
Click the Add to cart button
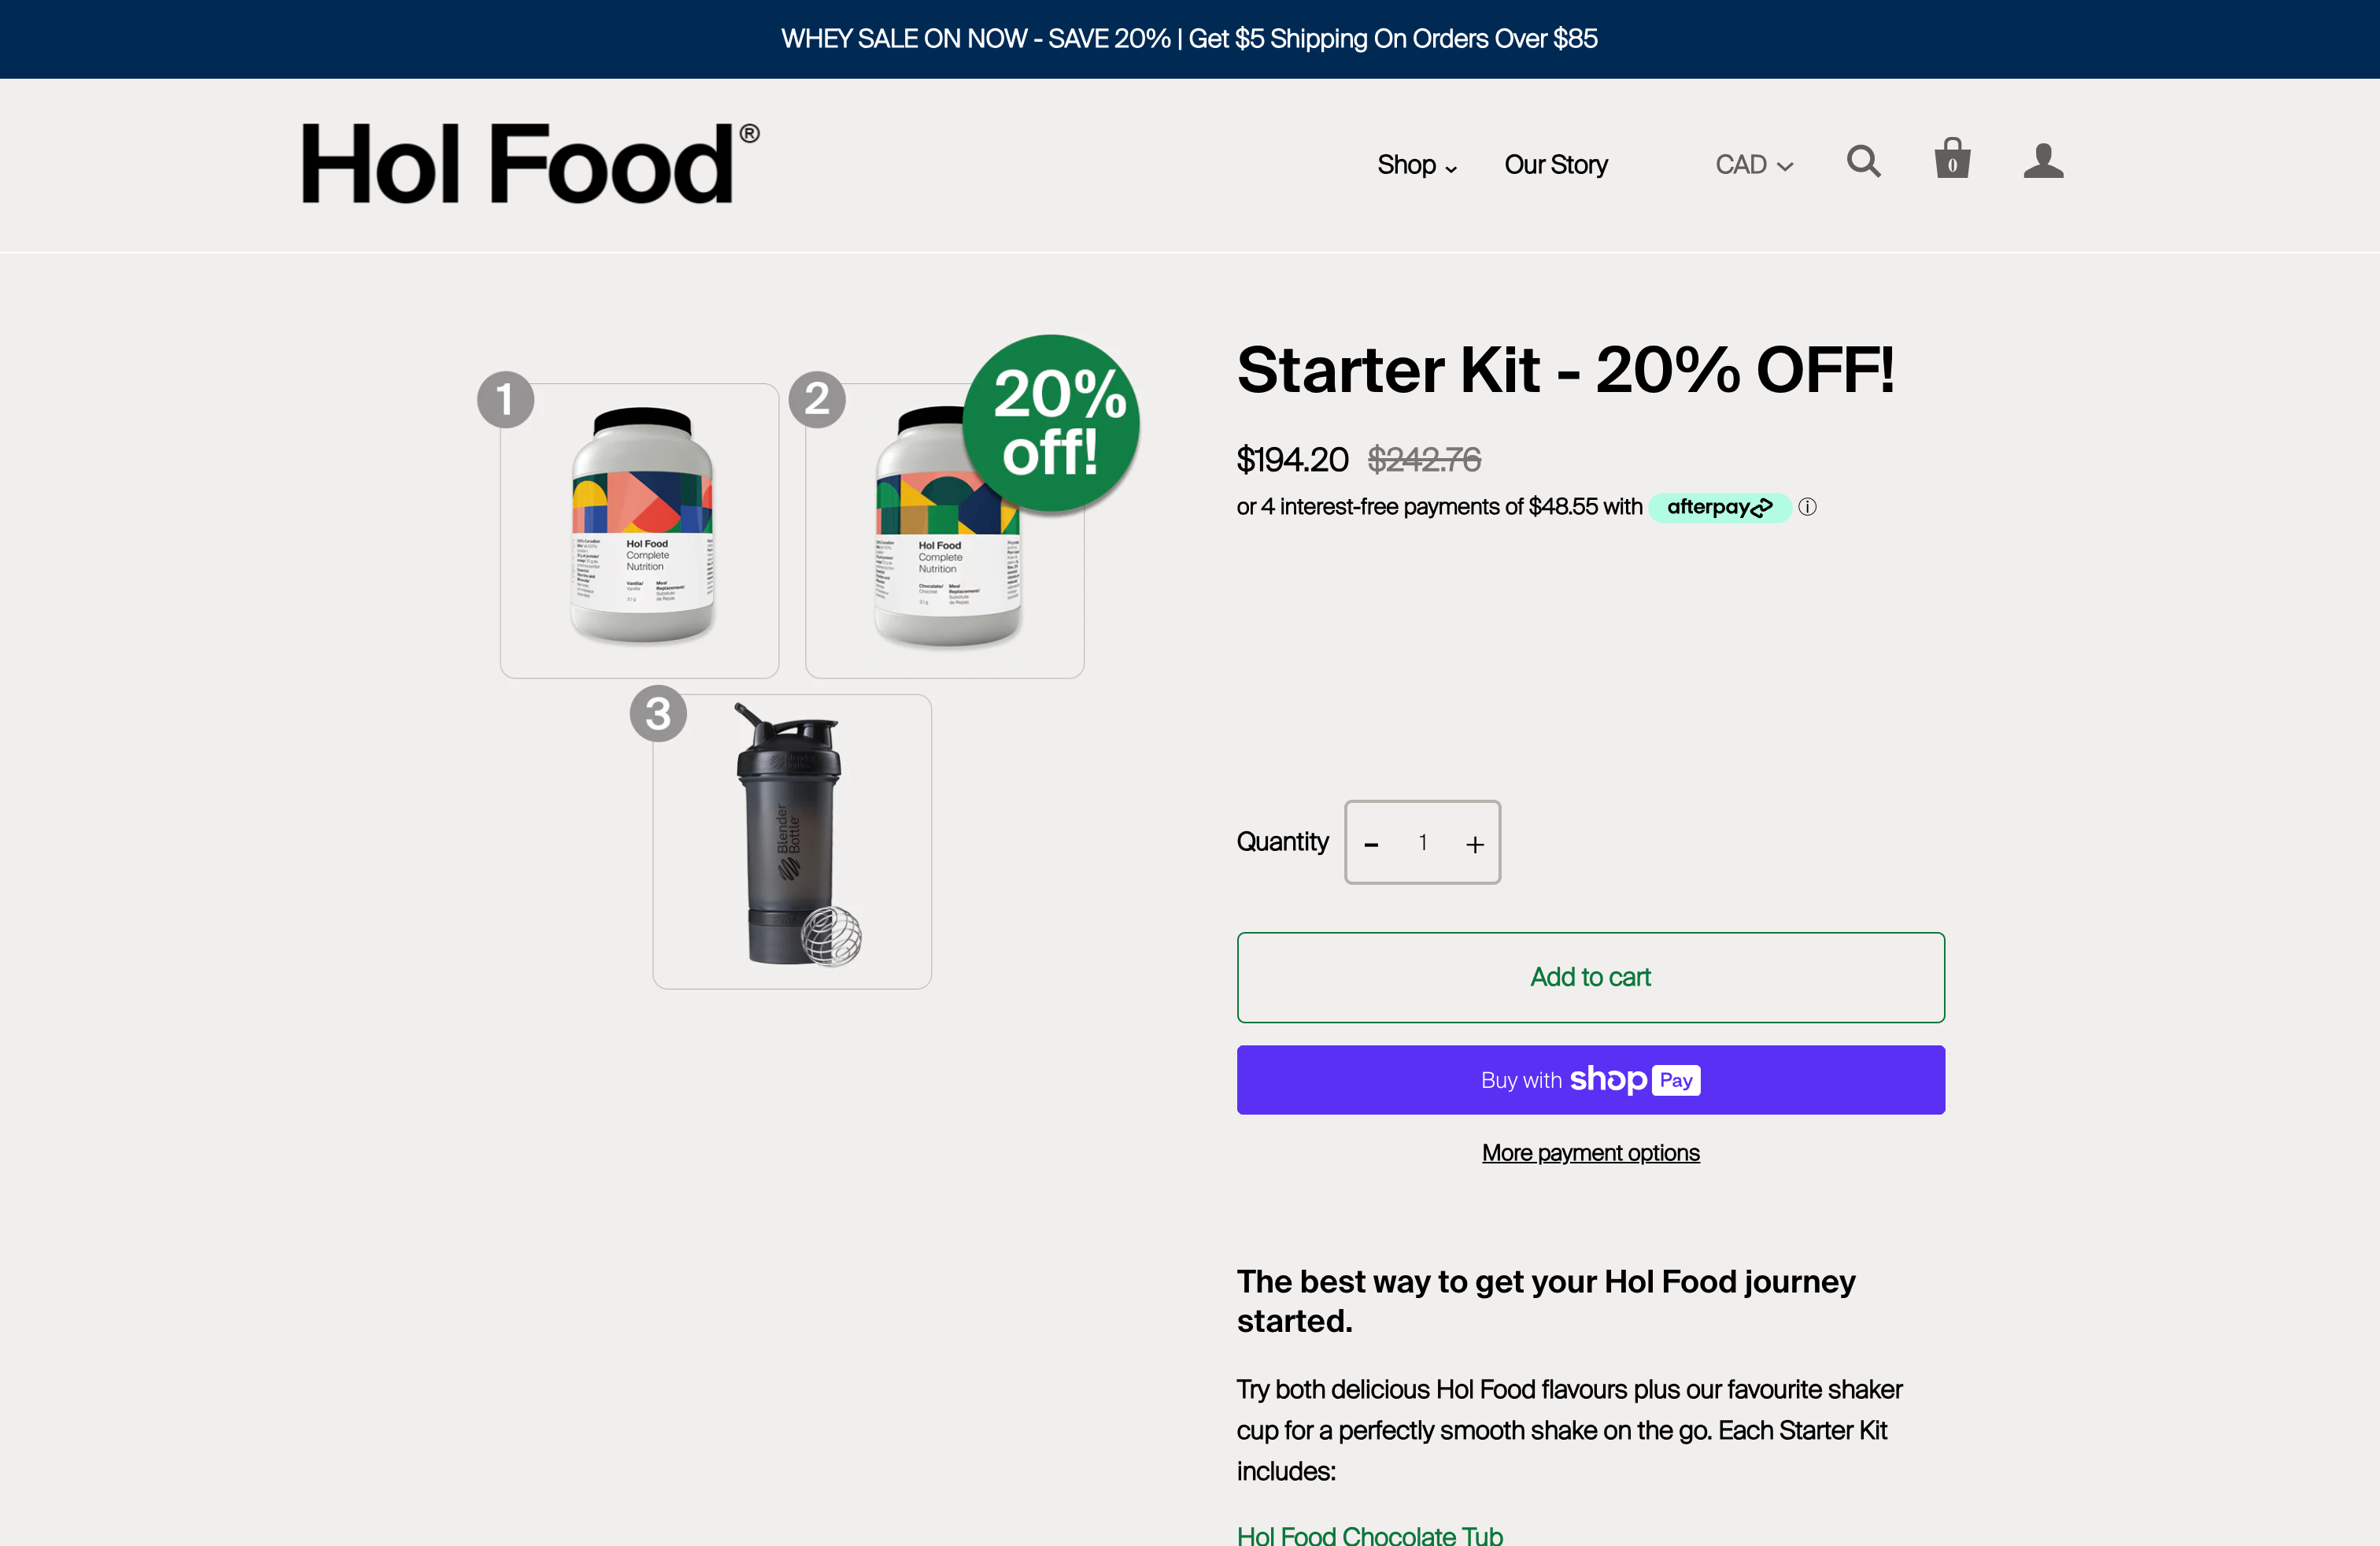[1590, 977]
